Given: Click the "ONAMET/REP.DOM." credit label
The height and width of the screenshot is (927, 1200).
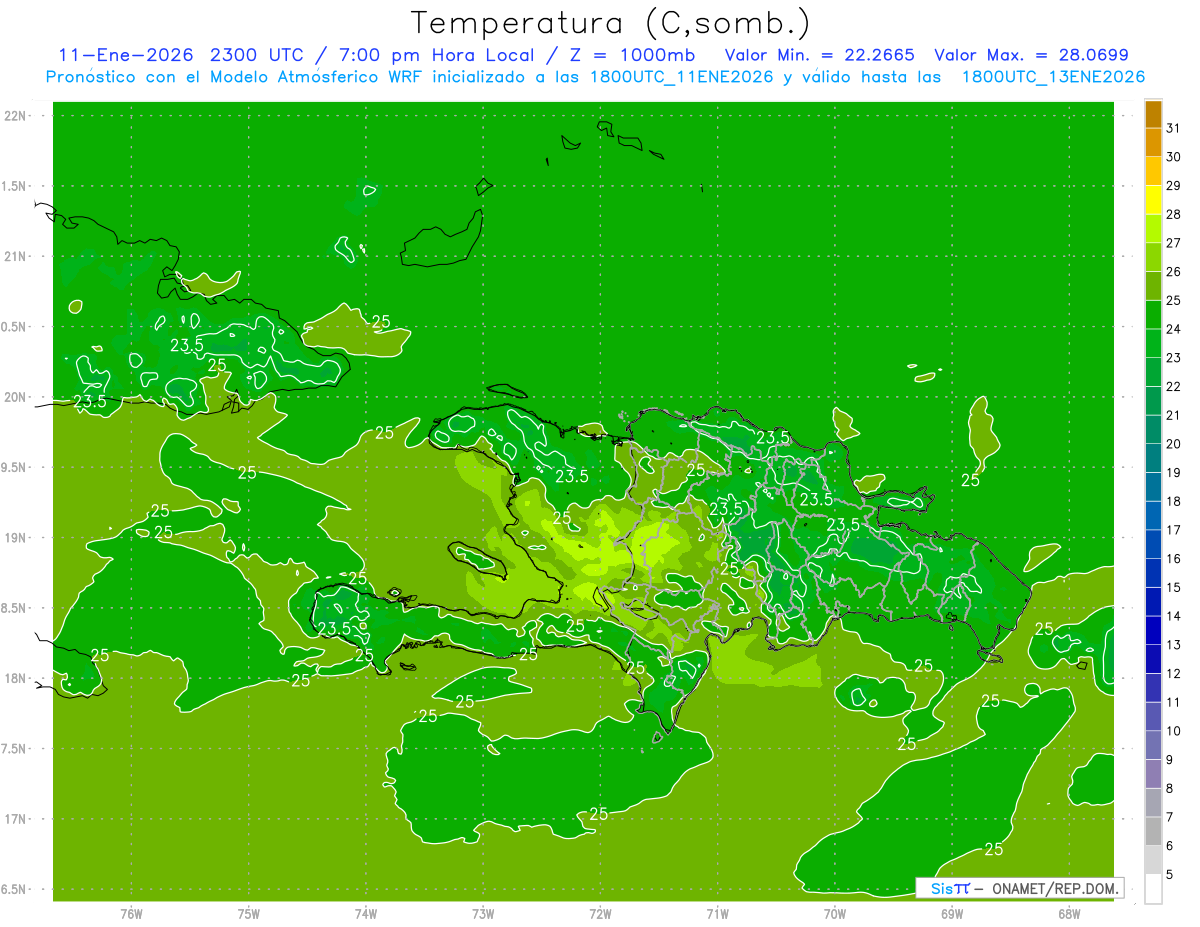Looking at the screenshot, I should [x=1054, y=888].
